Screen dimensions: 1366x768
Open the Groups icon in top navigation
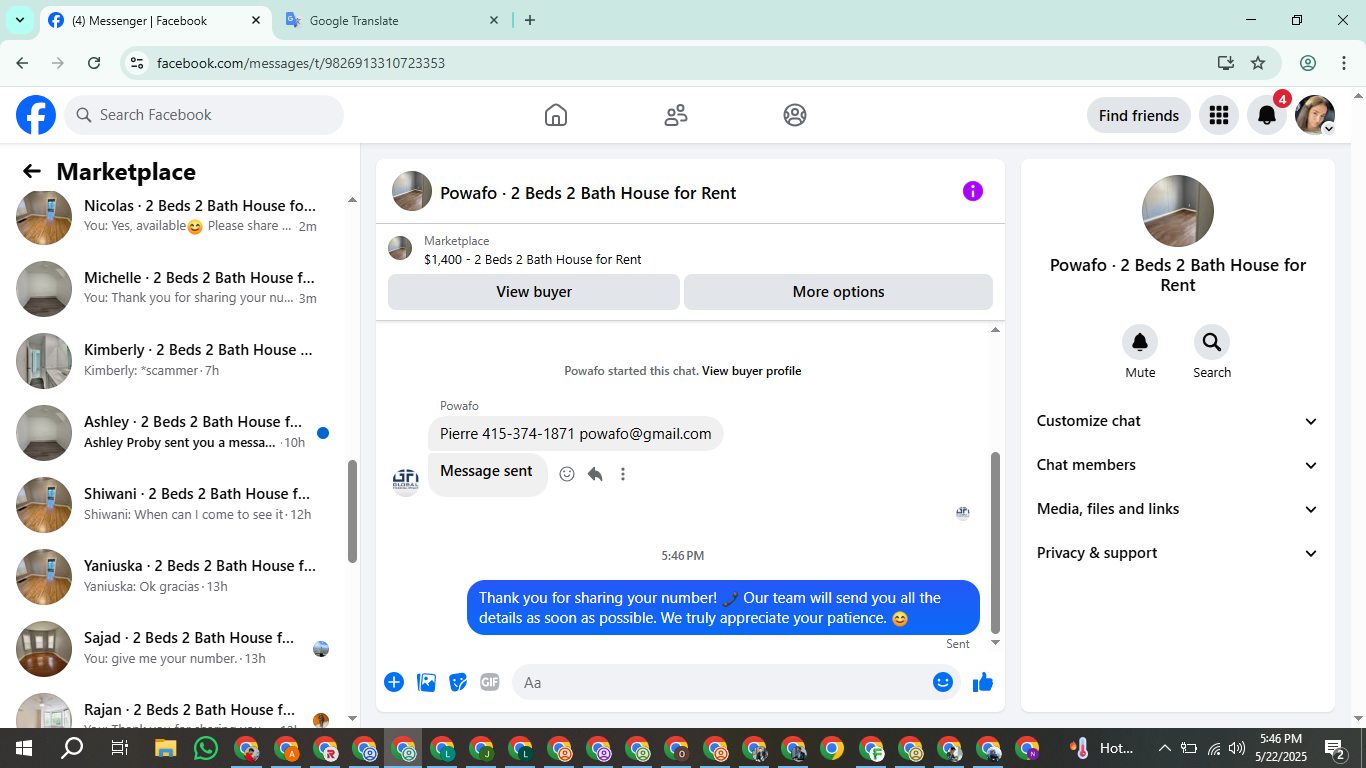795,115
